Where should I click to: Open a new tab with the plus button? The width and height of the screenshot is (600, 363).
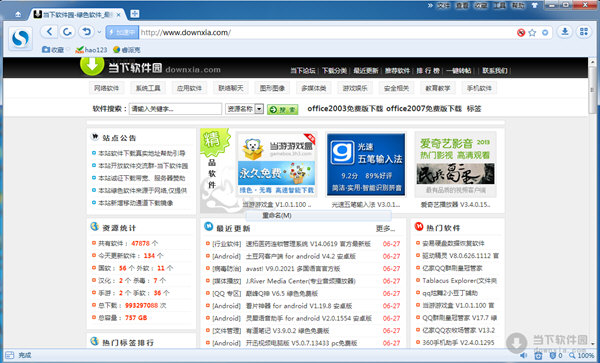point(134,14)
